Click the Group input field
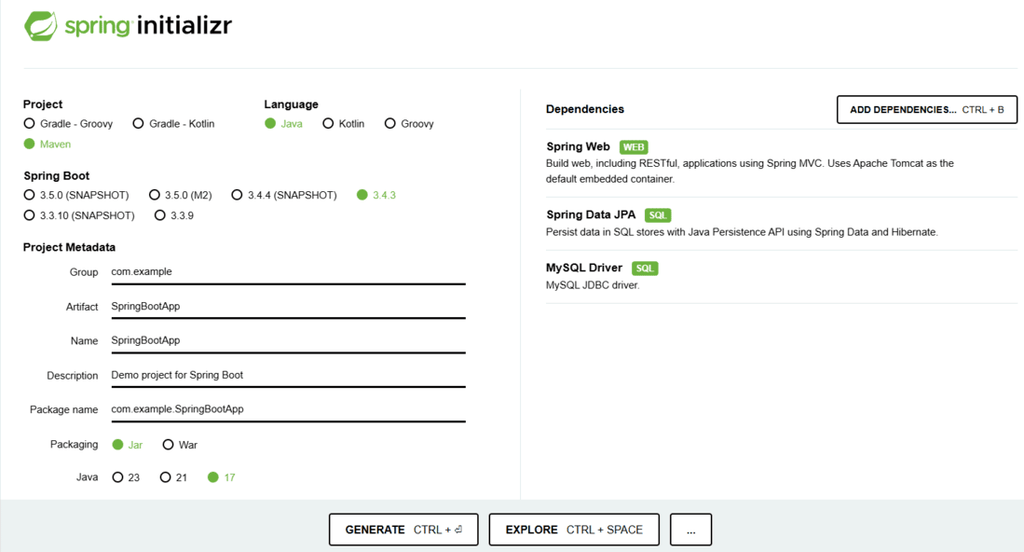This screenshot has width=1024, height=552. (x=288, y=272)
